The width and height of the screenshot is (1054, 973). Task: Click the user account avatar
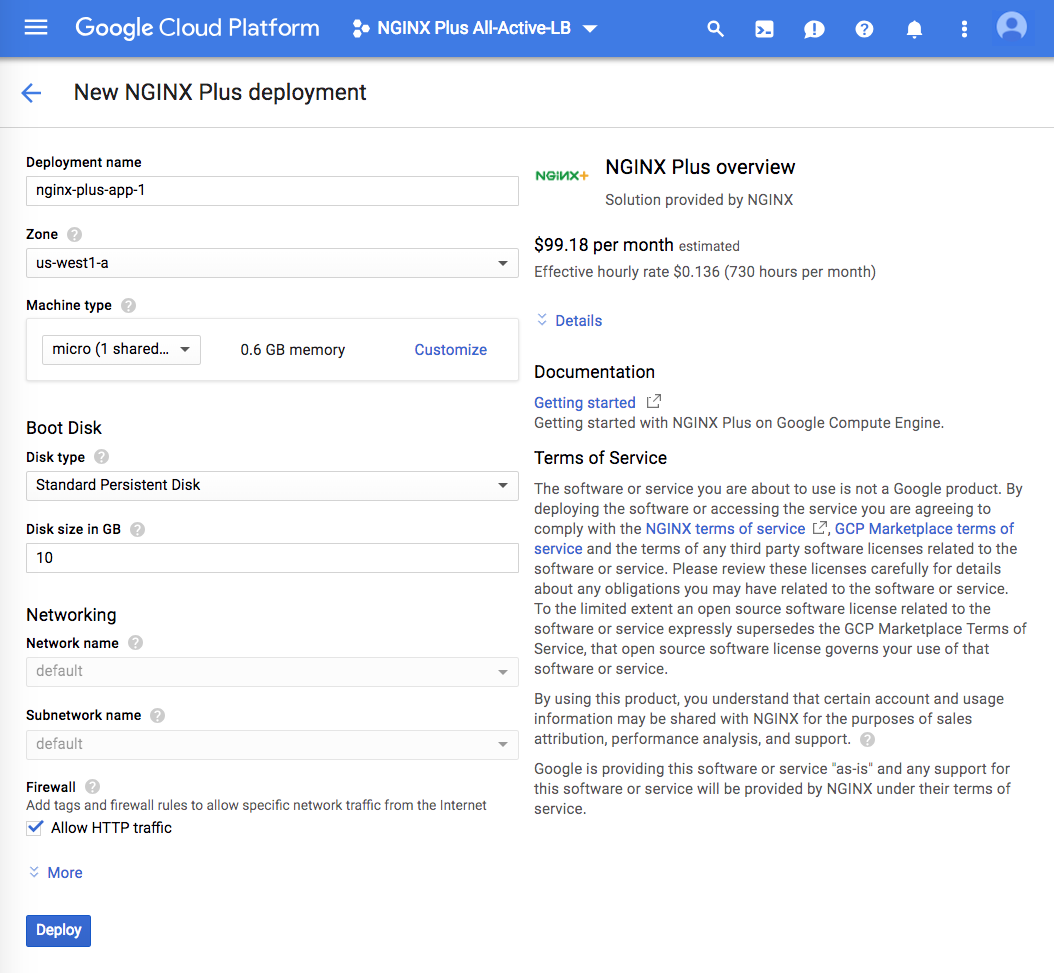[1012, 28]
